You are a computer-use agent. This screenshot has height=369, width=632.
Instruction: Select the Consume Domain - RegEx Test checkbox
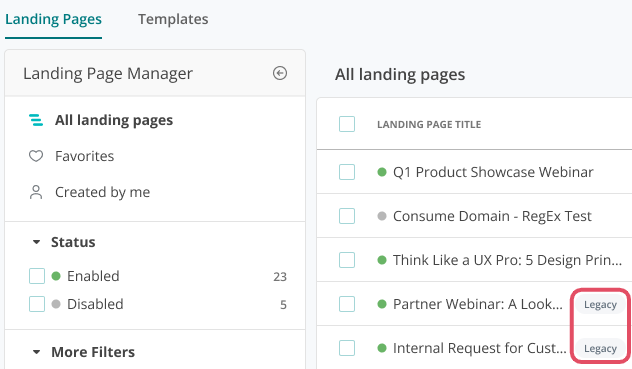(347, 216)
